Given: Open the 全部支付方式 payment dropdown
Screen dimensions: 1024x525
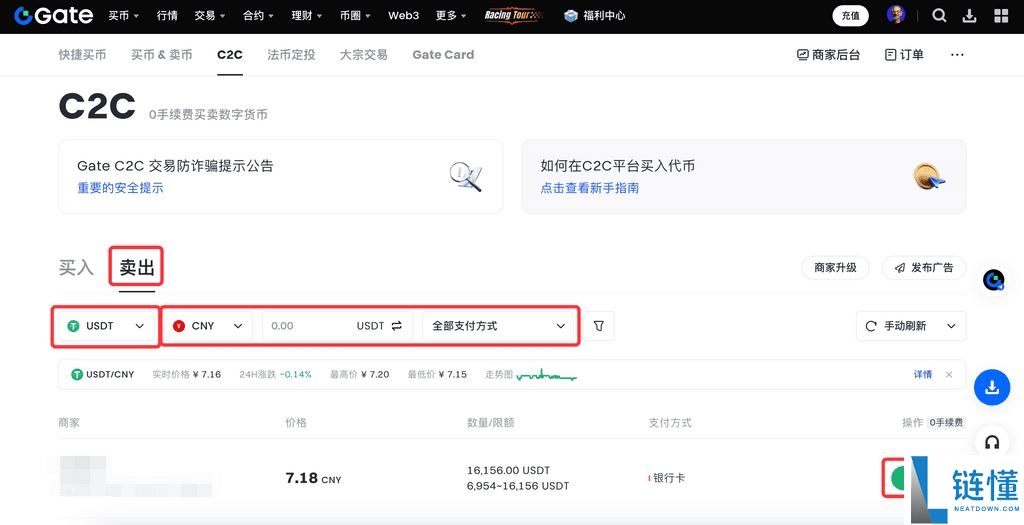Looking at the screenshot, I should pyautogui.click(x=498, y=325).
